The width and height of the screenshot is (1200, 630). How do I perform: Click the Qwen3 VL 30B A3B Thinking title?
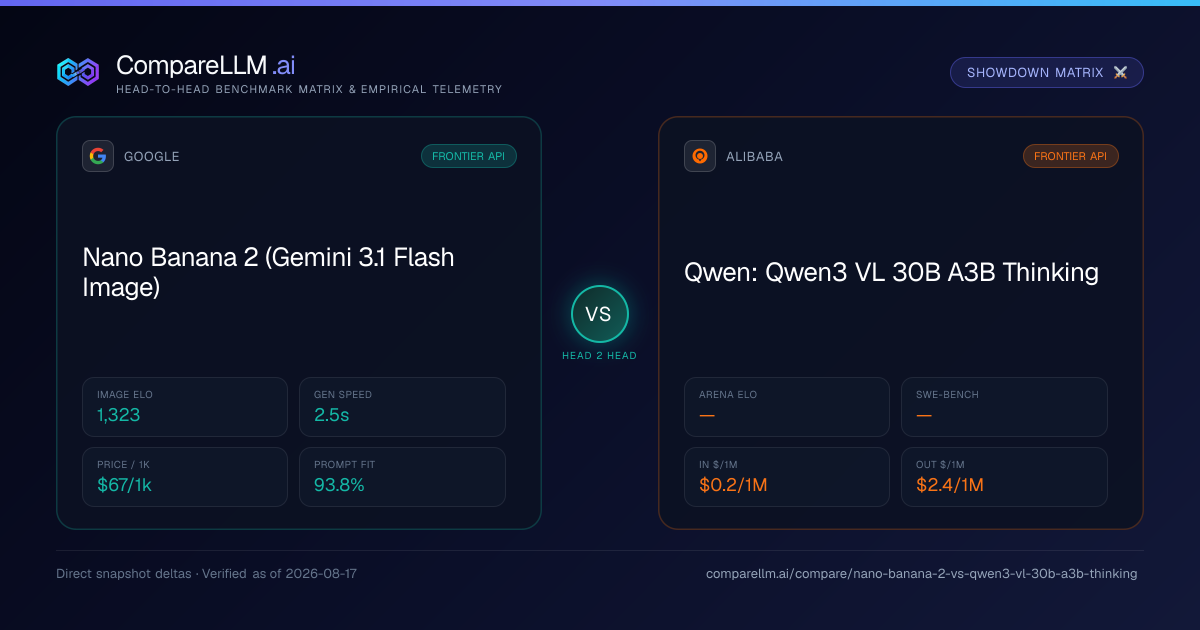tap(891, 272)
